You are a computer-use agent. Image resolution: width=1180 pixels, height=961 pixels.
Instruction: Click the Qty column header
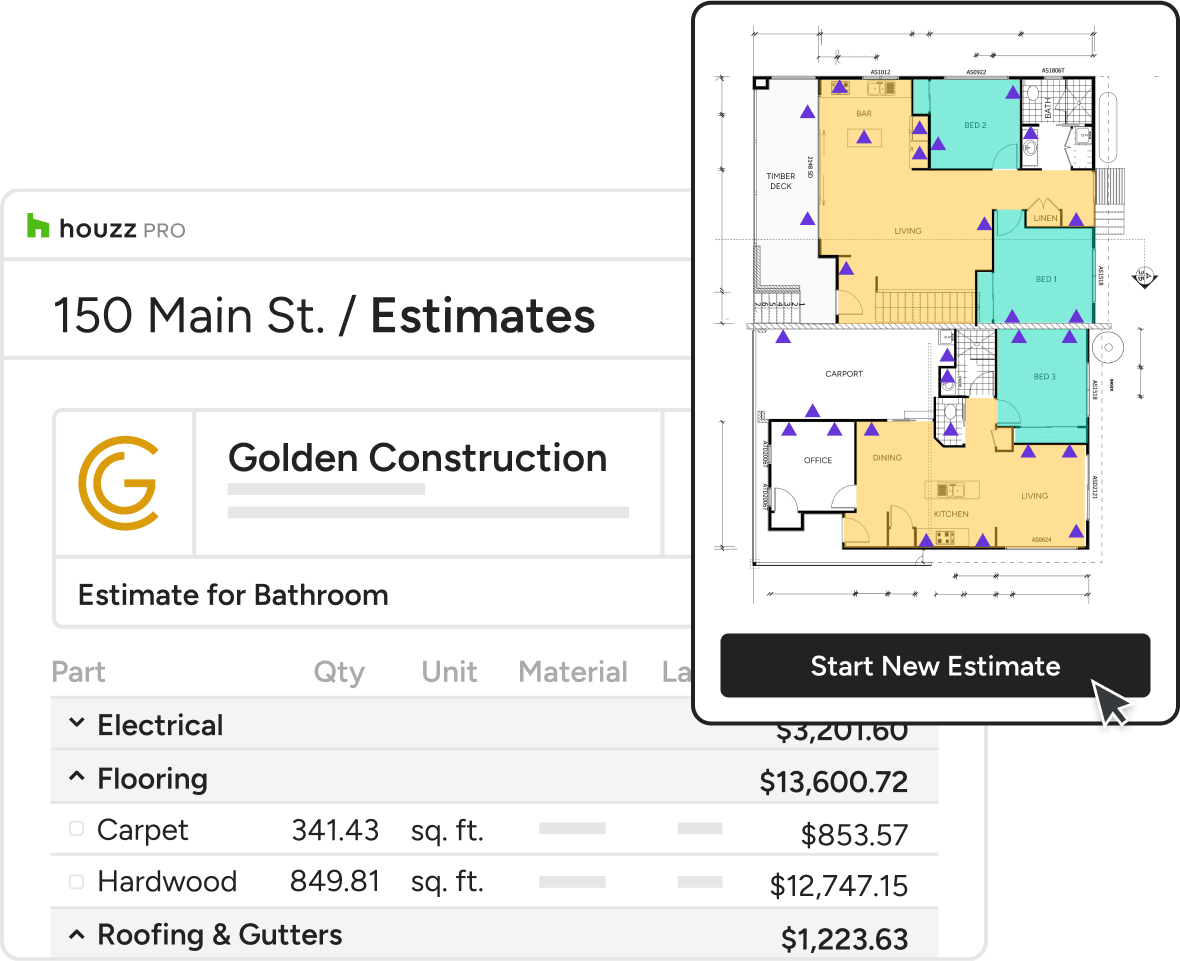(x=339, y=672)
